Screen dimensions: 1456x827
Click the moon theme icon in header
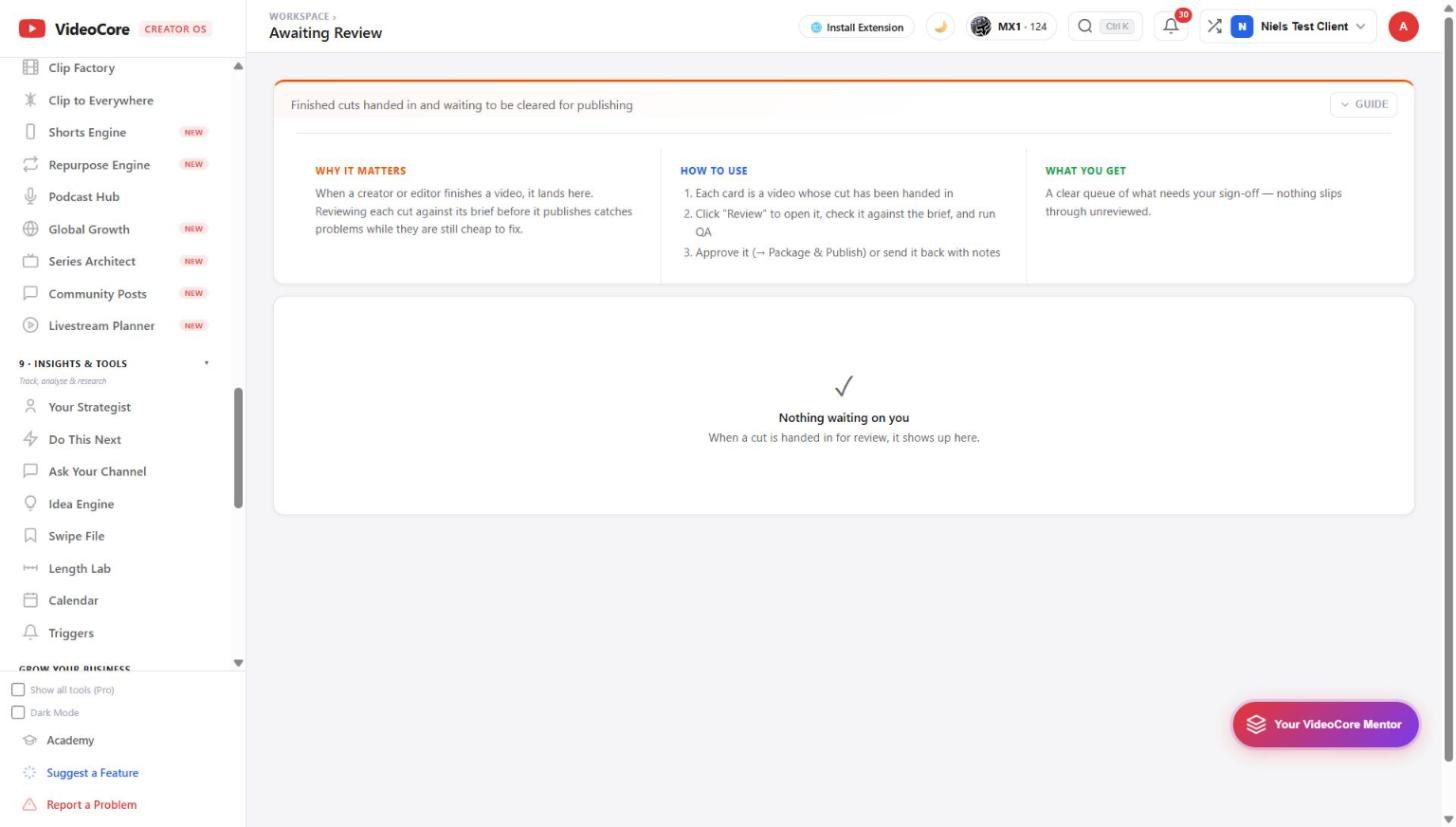click(940, 27)
